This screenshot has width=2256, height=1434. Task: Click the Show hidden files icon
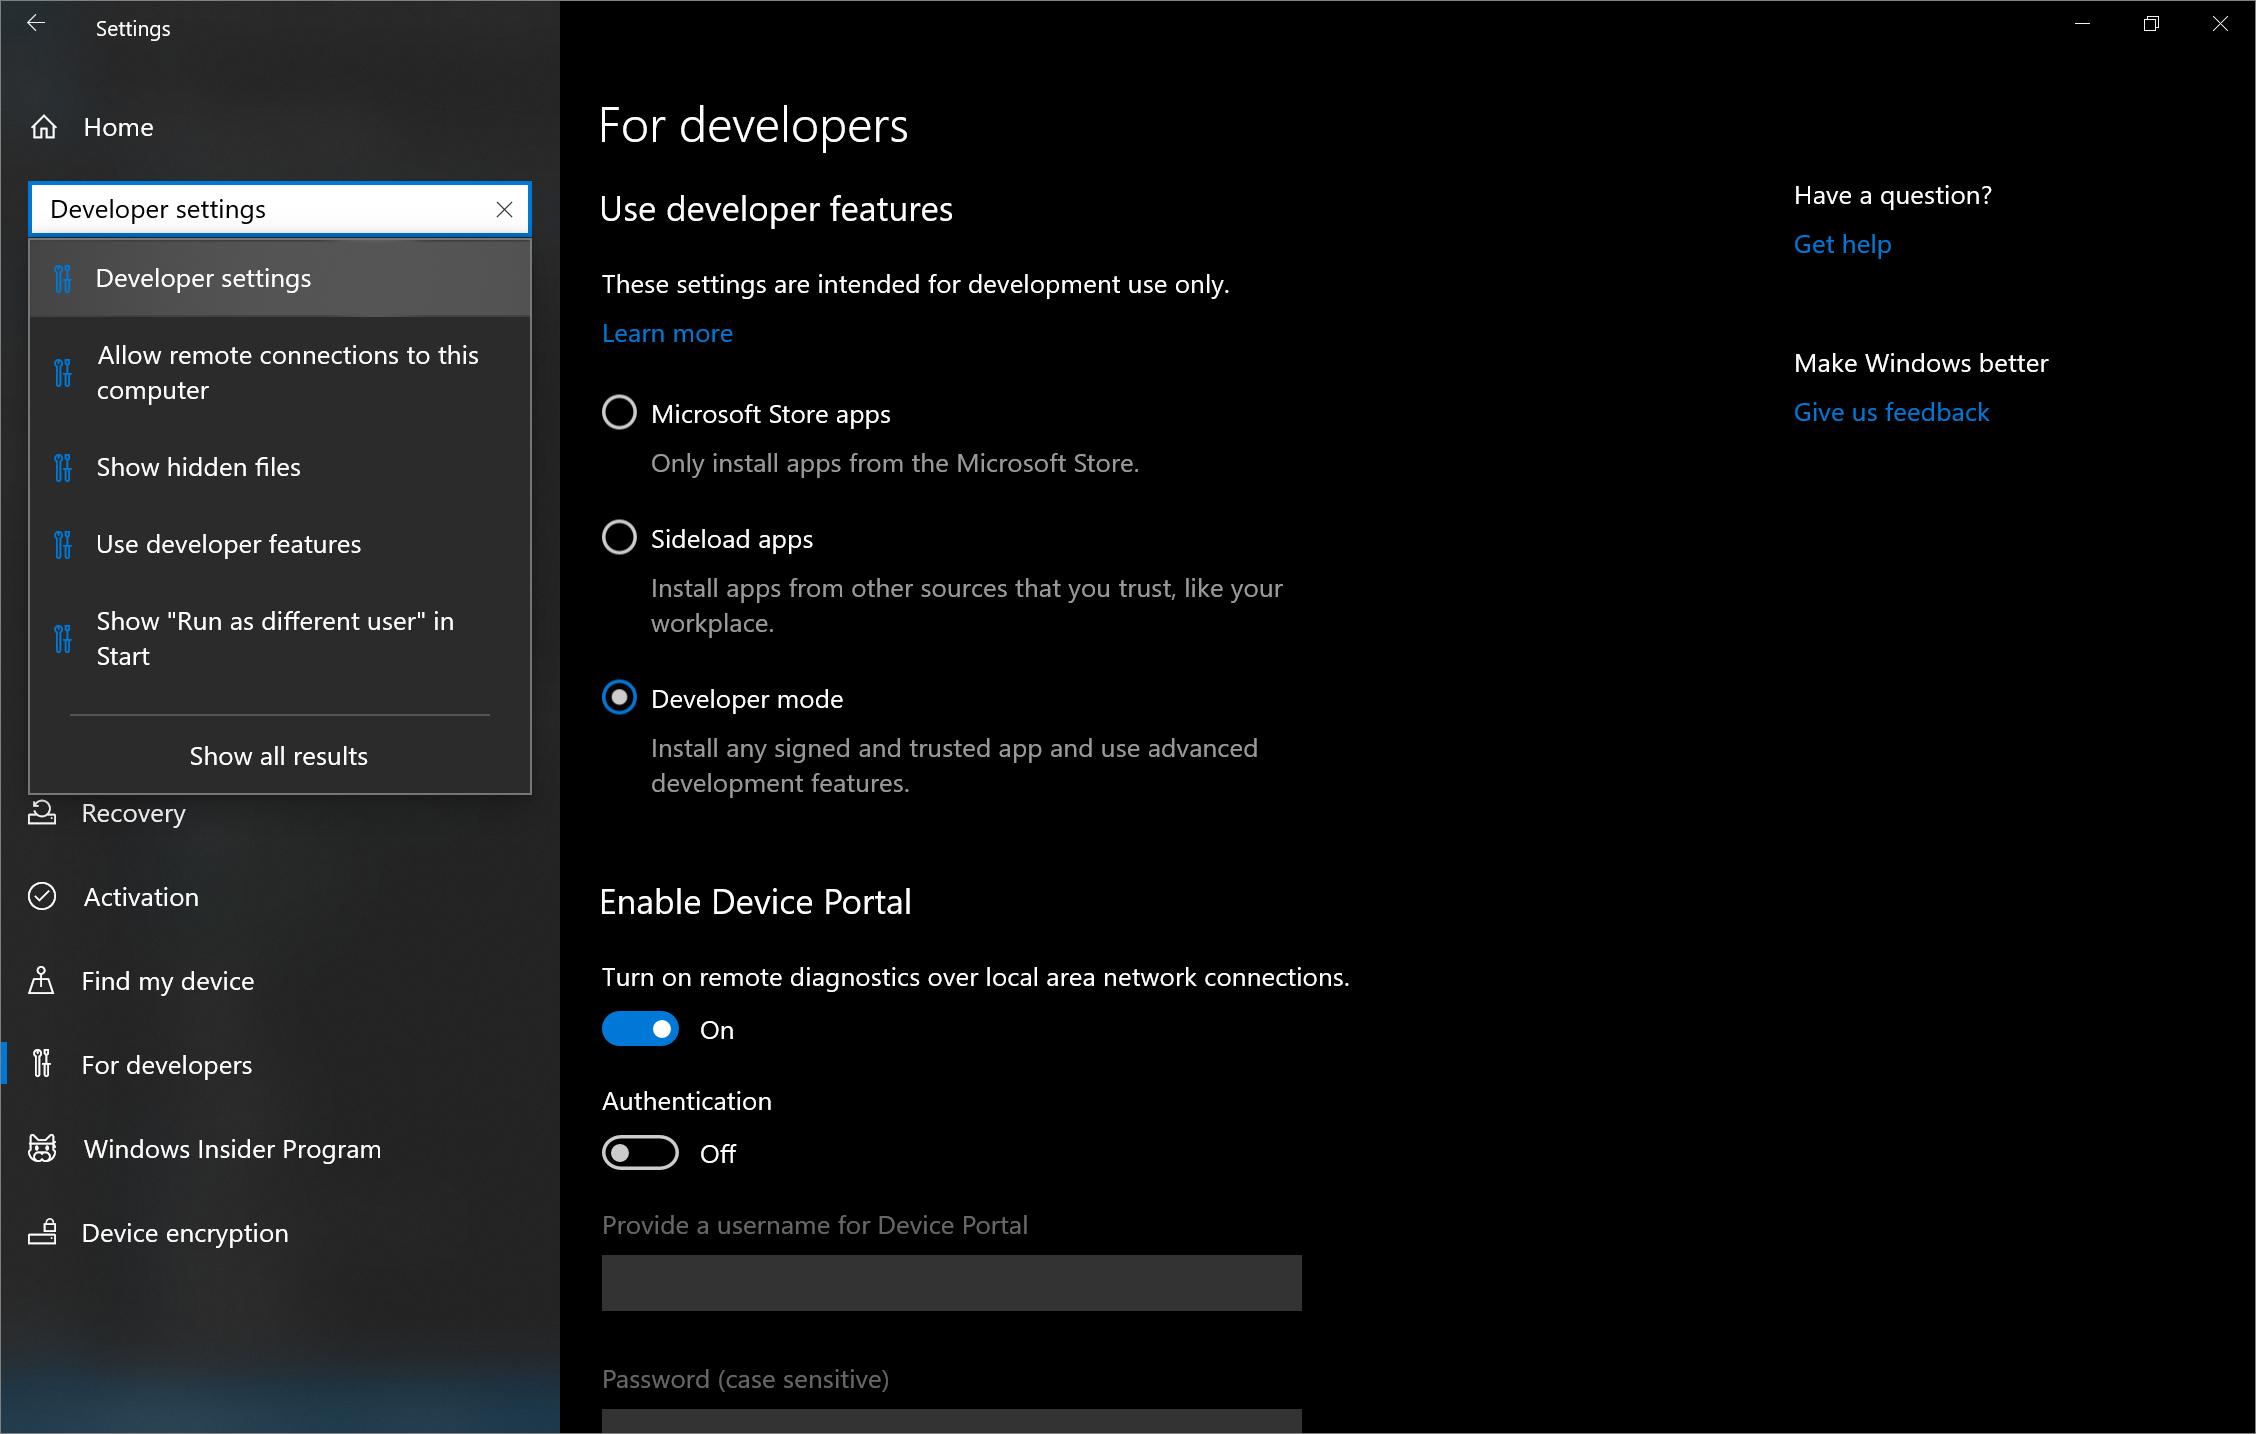(66, 465)
